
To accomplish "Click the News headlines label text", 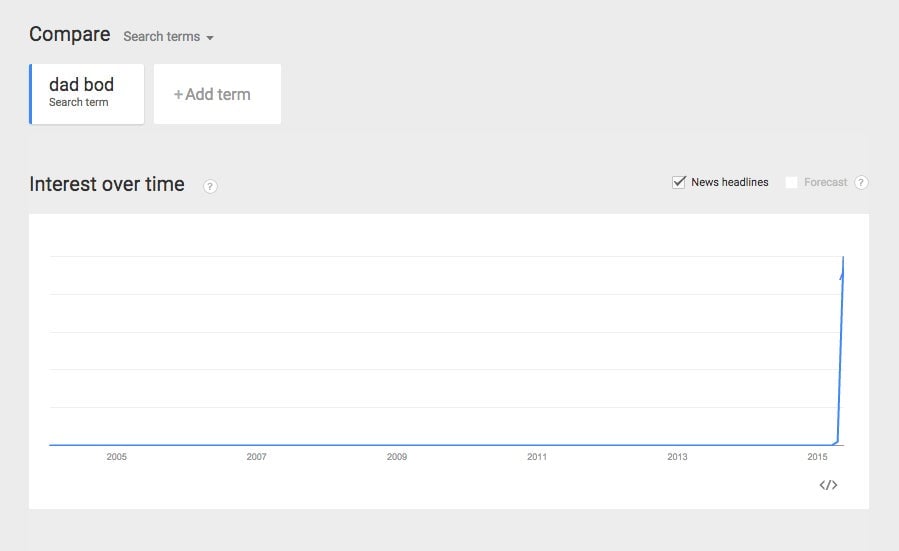I will pos(729,182).
